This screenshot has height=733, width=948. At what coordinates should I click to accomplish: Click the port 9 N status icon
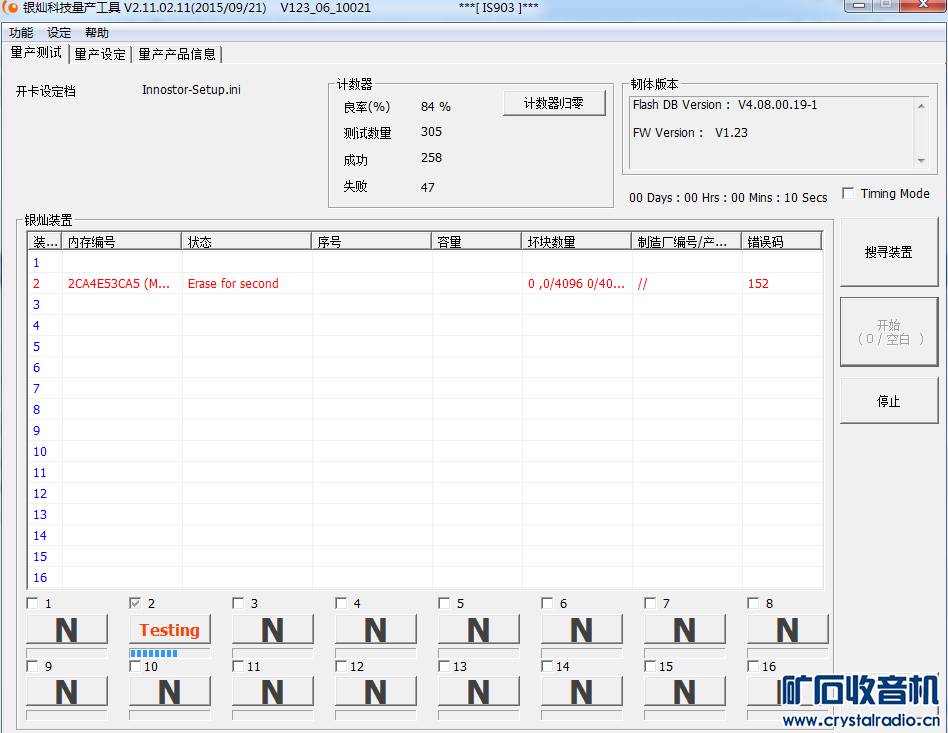66,692
